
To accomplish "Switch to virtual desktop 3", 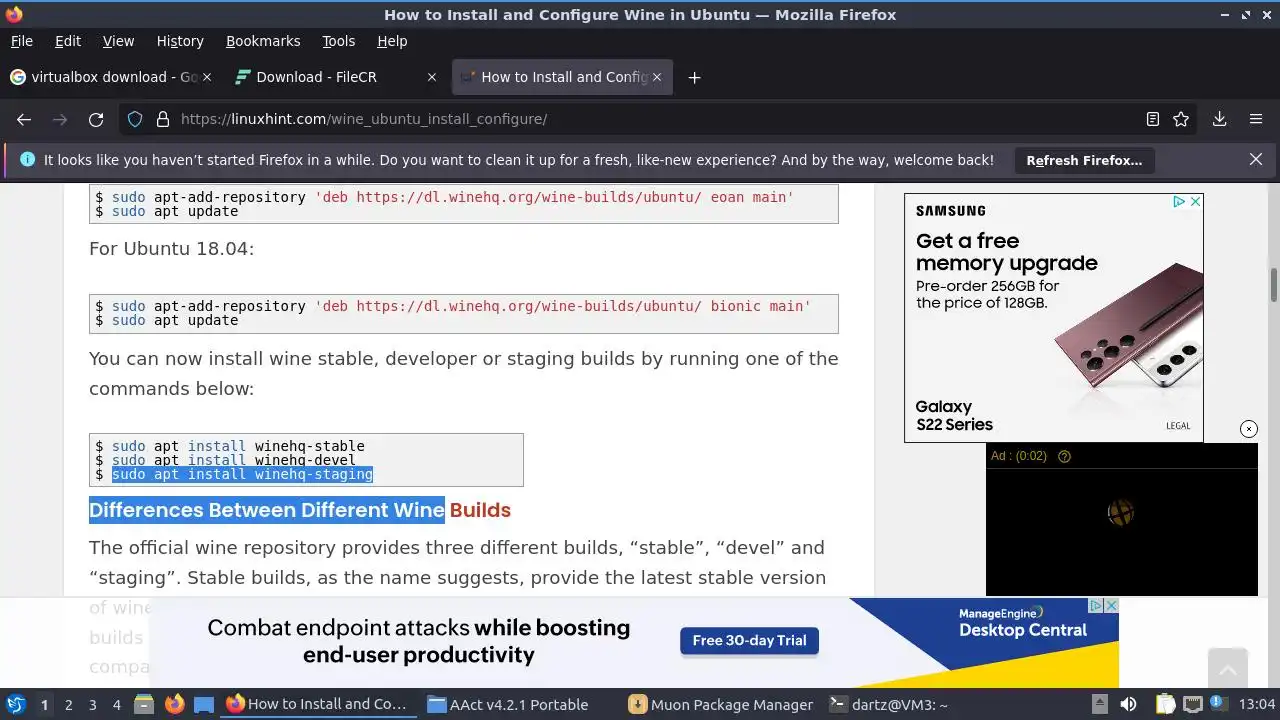I will 92,704.
